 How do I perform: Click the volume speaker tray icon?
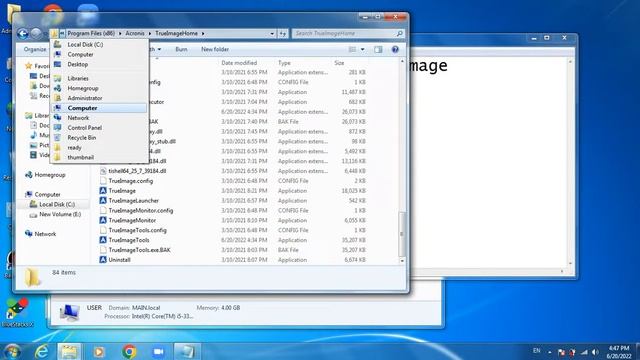click(x=595, y=352)
